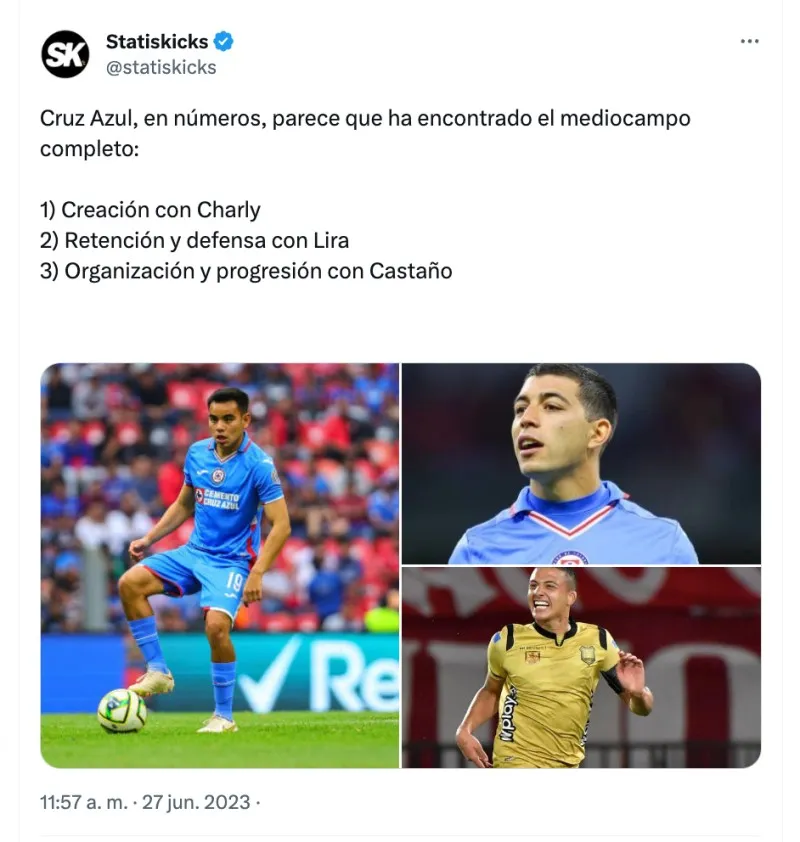Viewport: 800px width, 842px height.
Task: Open the top-right close-up player photo
Action: pyautogui.click(x=581, y=463)
